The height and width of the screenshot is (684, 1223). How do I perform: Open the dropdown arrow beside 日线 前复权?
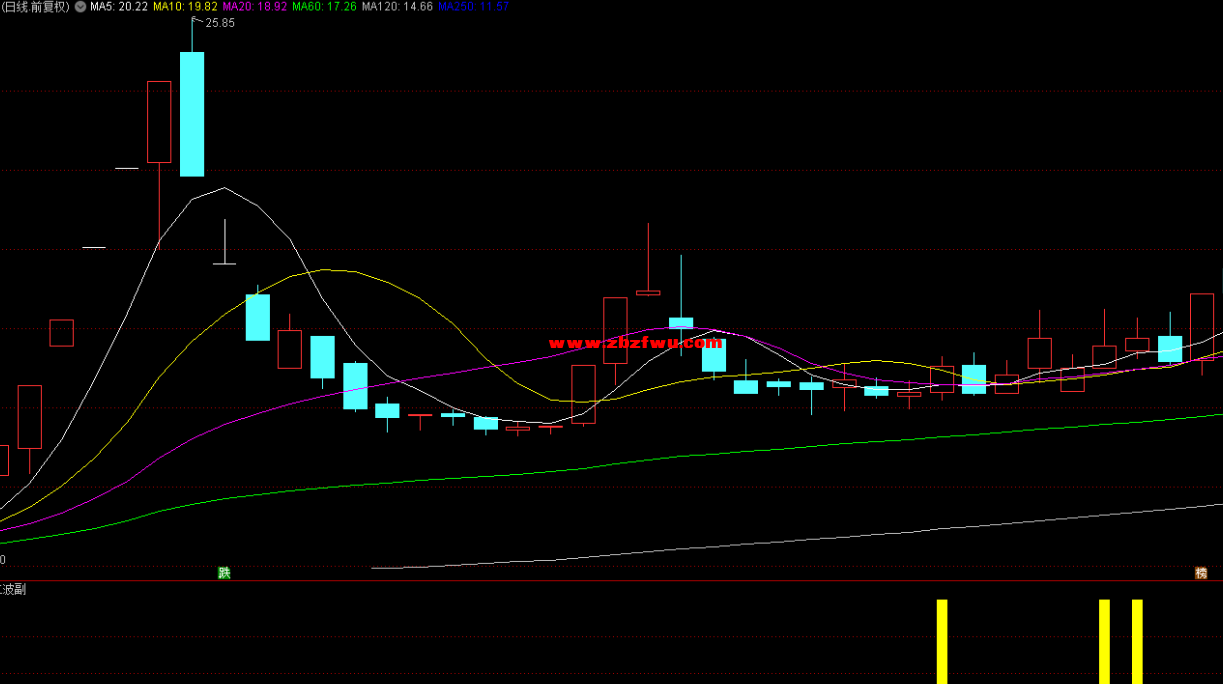click(x=80, y=7)
